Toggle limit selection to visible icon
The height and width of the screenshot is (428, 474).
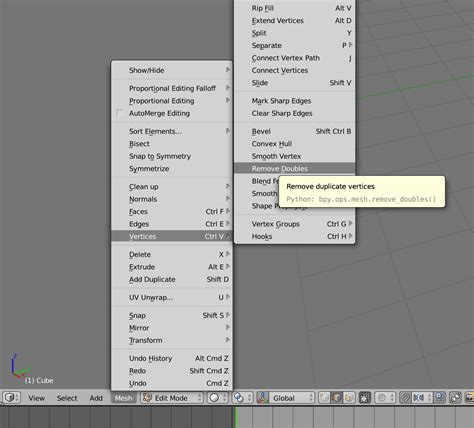pyautogui.click(x=364, y=398)
